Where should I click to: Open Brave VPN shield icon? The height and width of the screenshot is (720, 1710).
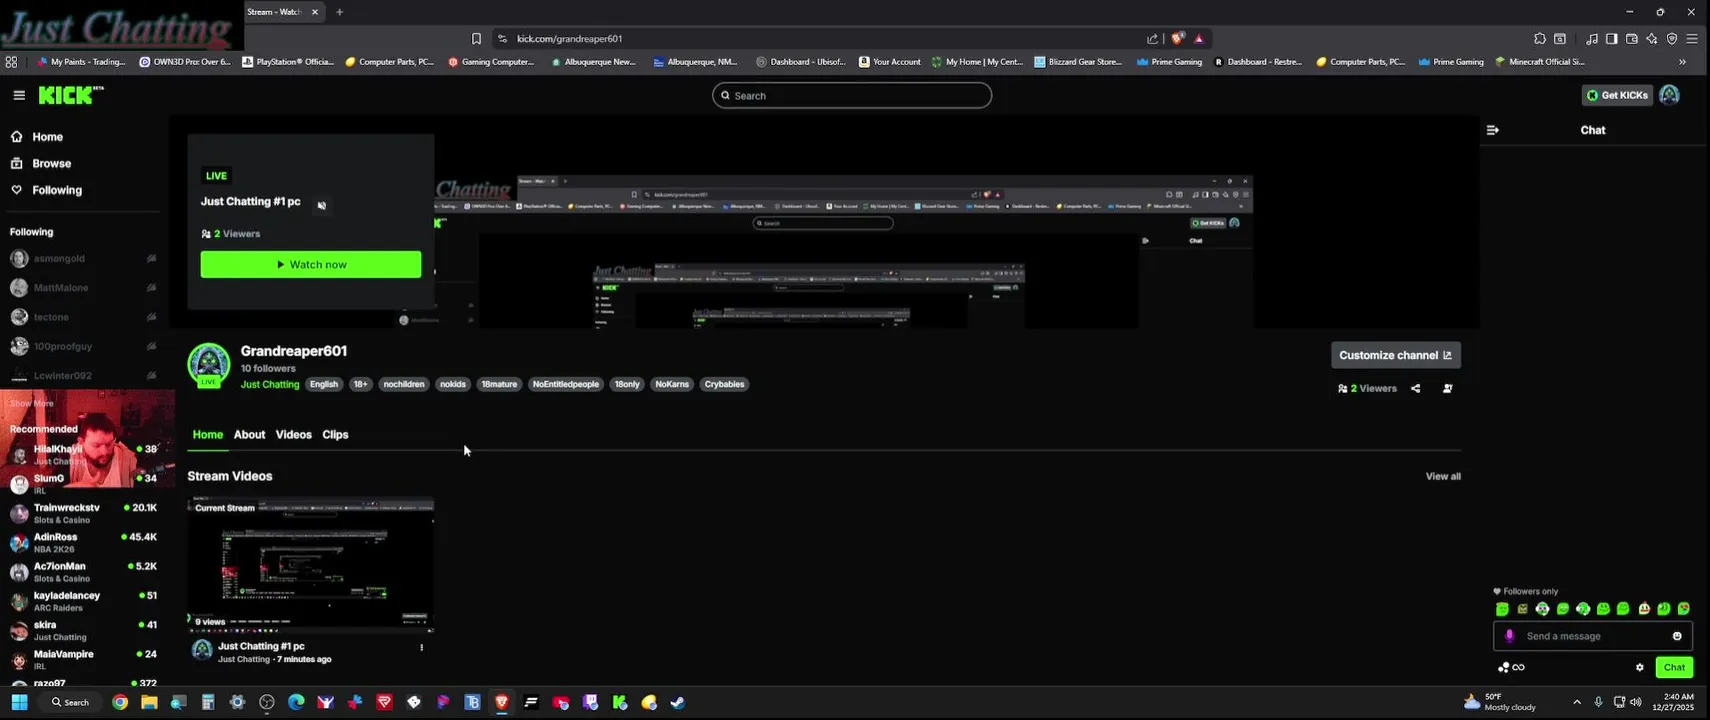tap(1671, 38)
